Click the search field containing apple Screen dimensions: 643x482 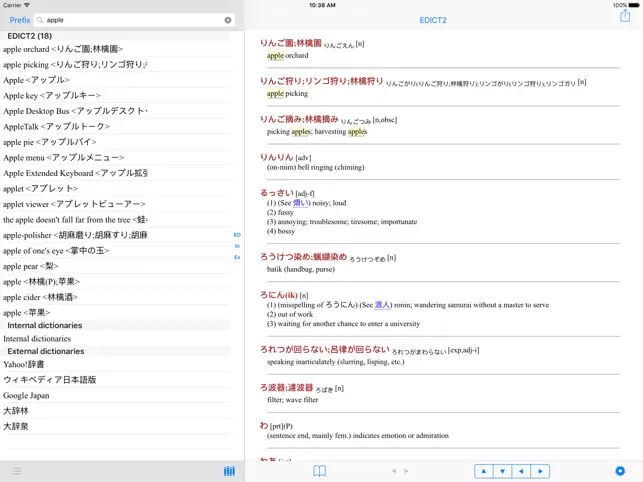pos(135,20)
